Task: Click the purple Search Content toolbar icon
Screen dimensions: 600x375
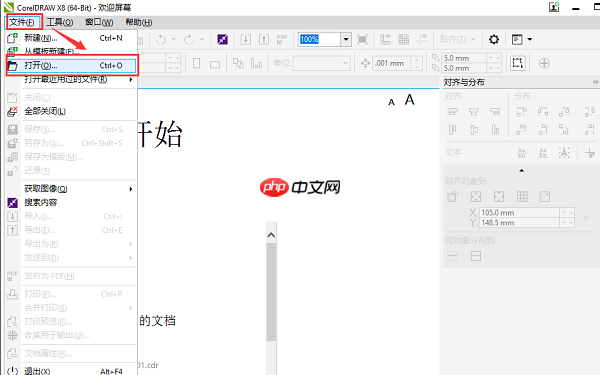Action: (222, 39)
